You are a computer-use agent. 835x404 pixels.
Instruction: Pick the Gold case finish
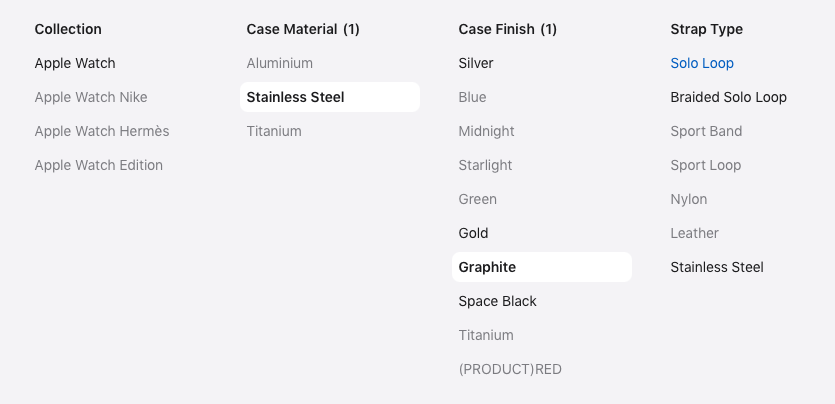[474, 233]
